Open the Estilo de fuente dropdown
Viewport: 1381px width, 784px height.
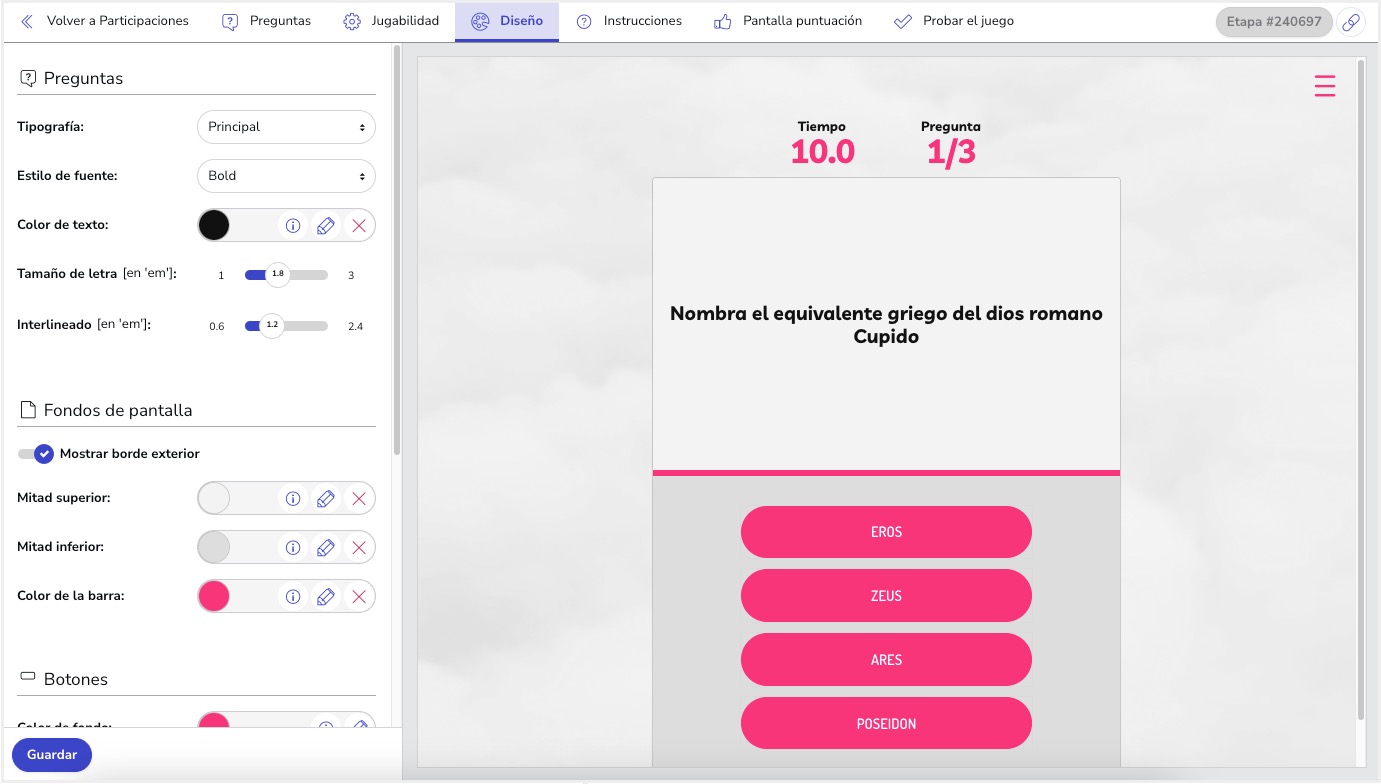286,176
